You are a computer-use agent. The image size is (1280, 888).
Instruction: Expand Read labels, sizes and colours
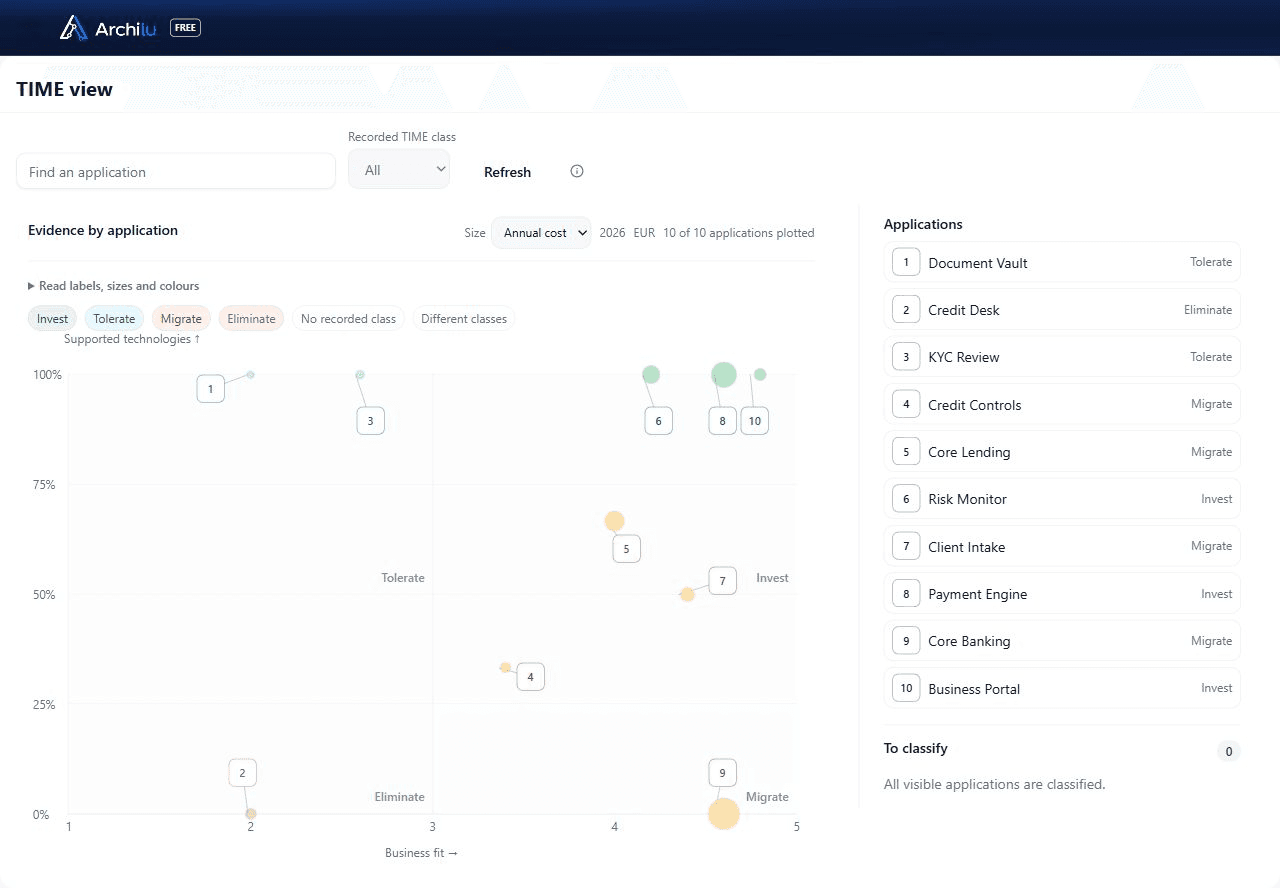(114, 286)
